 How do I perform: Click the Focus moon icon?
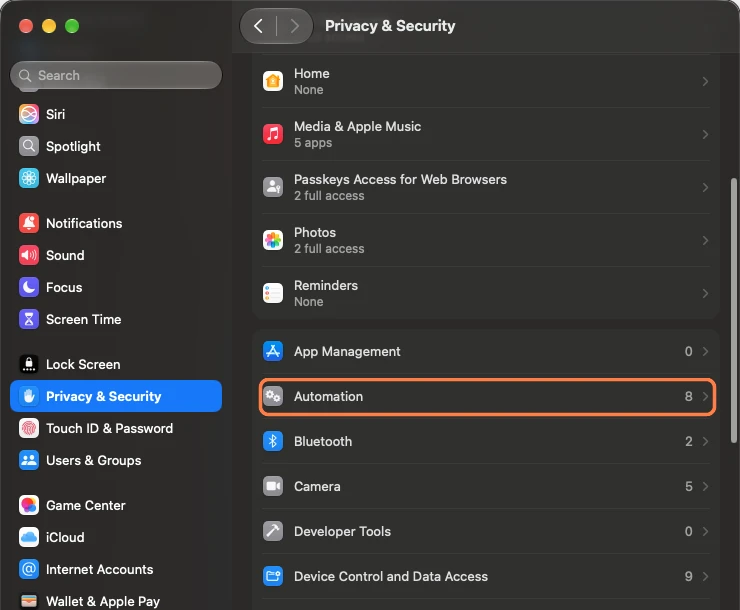pos(29,287)
